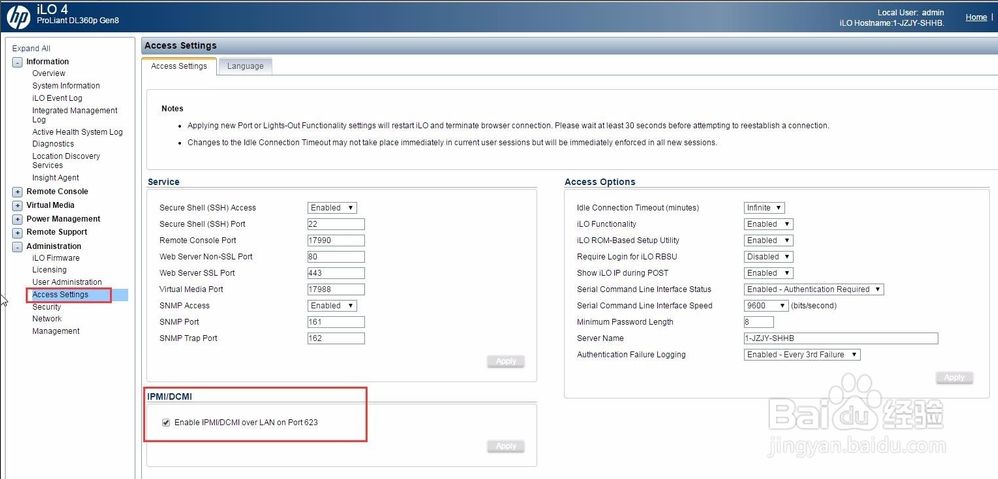The width and height of the screenshot is (998, 479).
Task: Click Minimum Password Length field
Action: click(x=758, y=322)
